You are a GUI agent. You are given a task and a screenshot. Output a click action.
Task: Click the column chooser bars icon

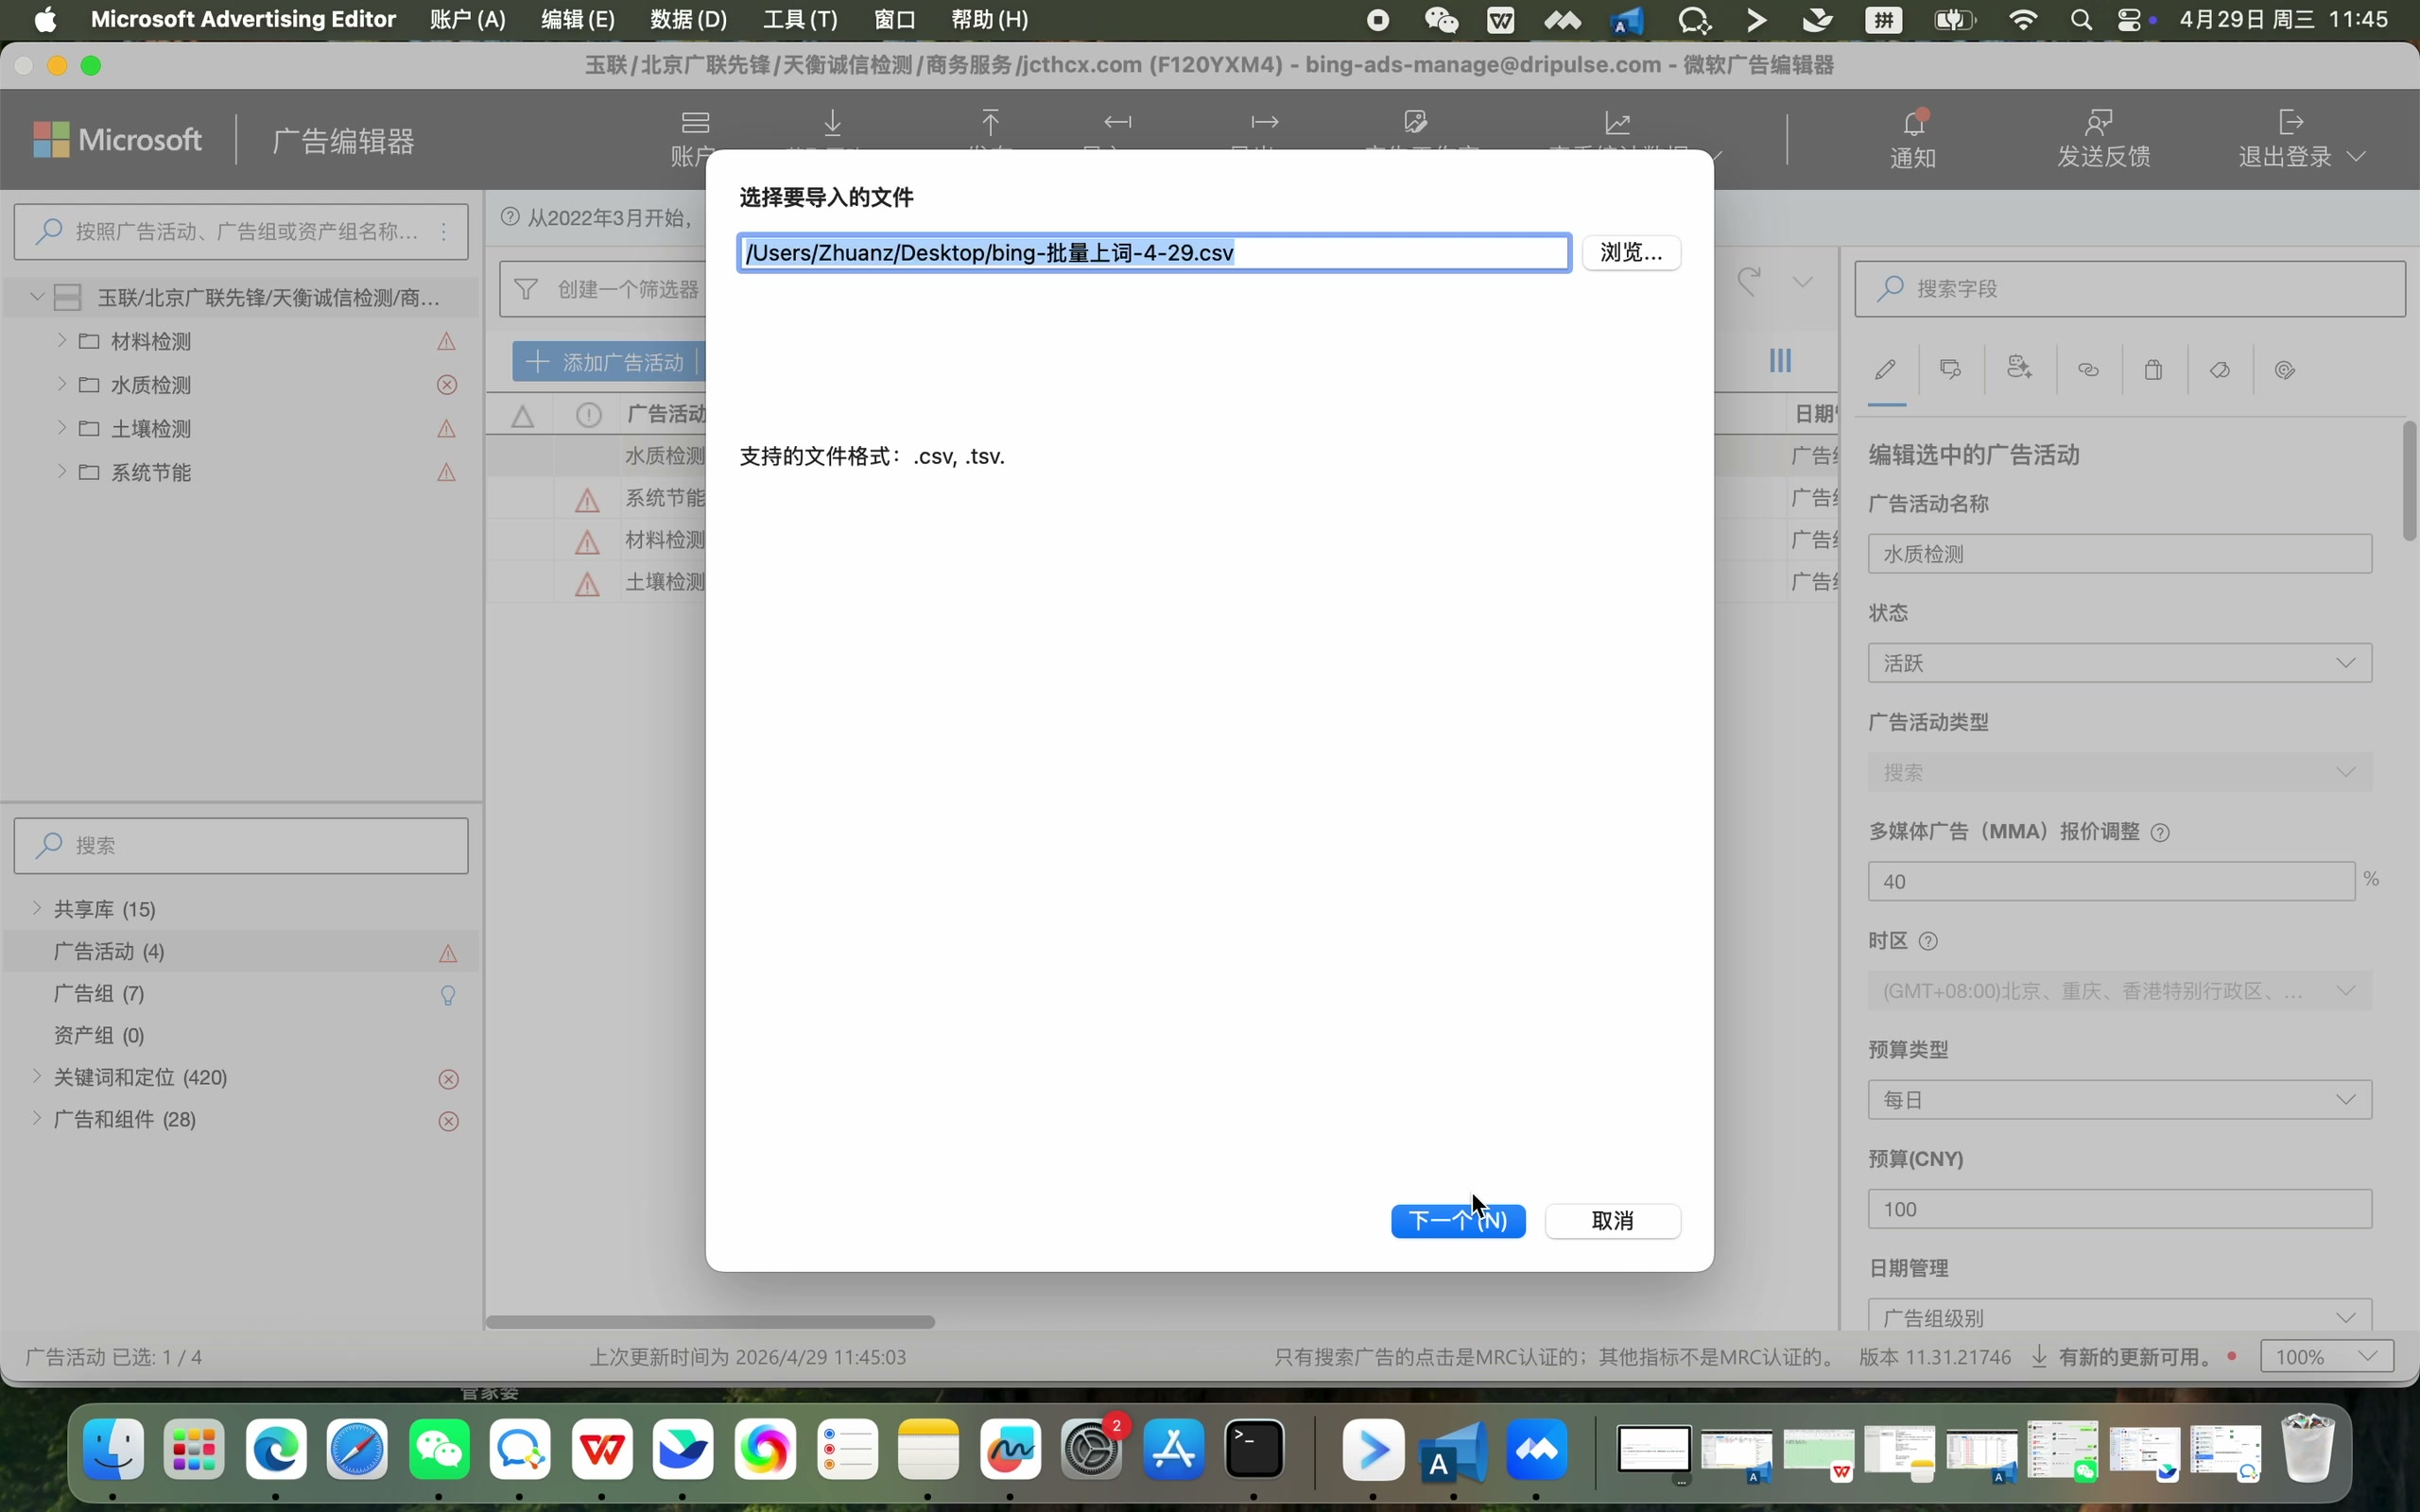tap(1780, 361)
